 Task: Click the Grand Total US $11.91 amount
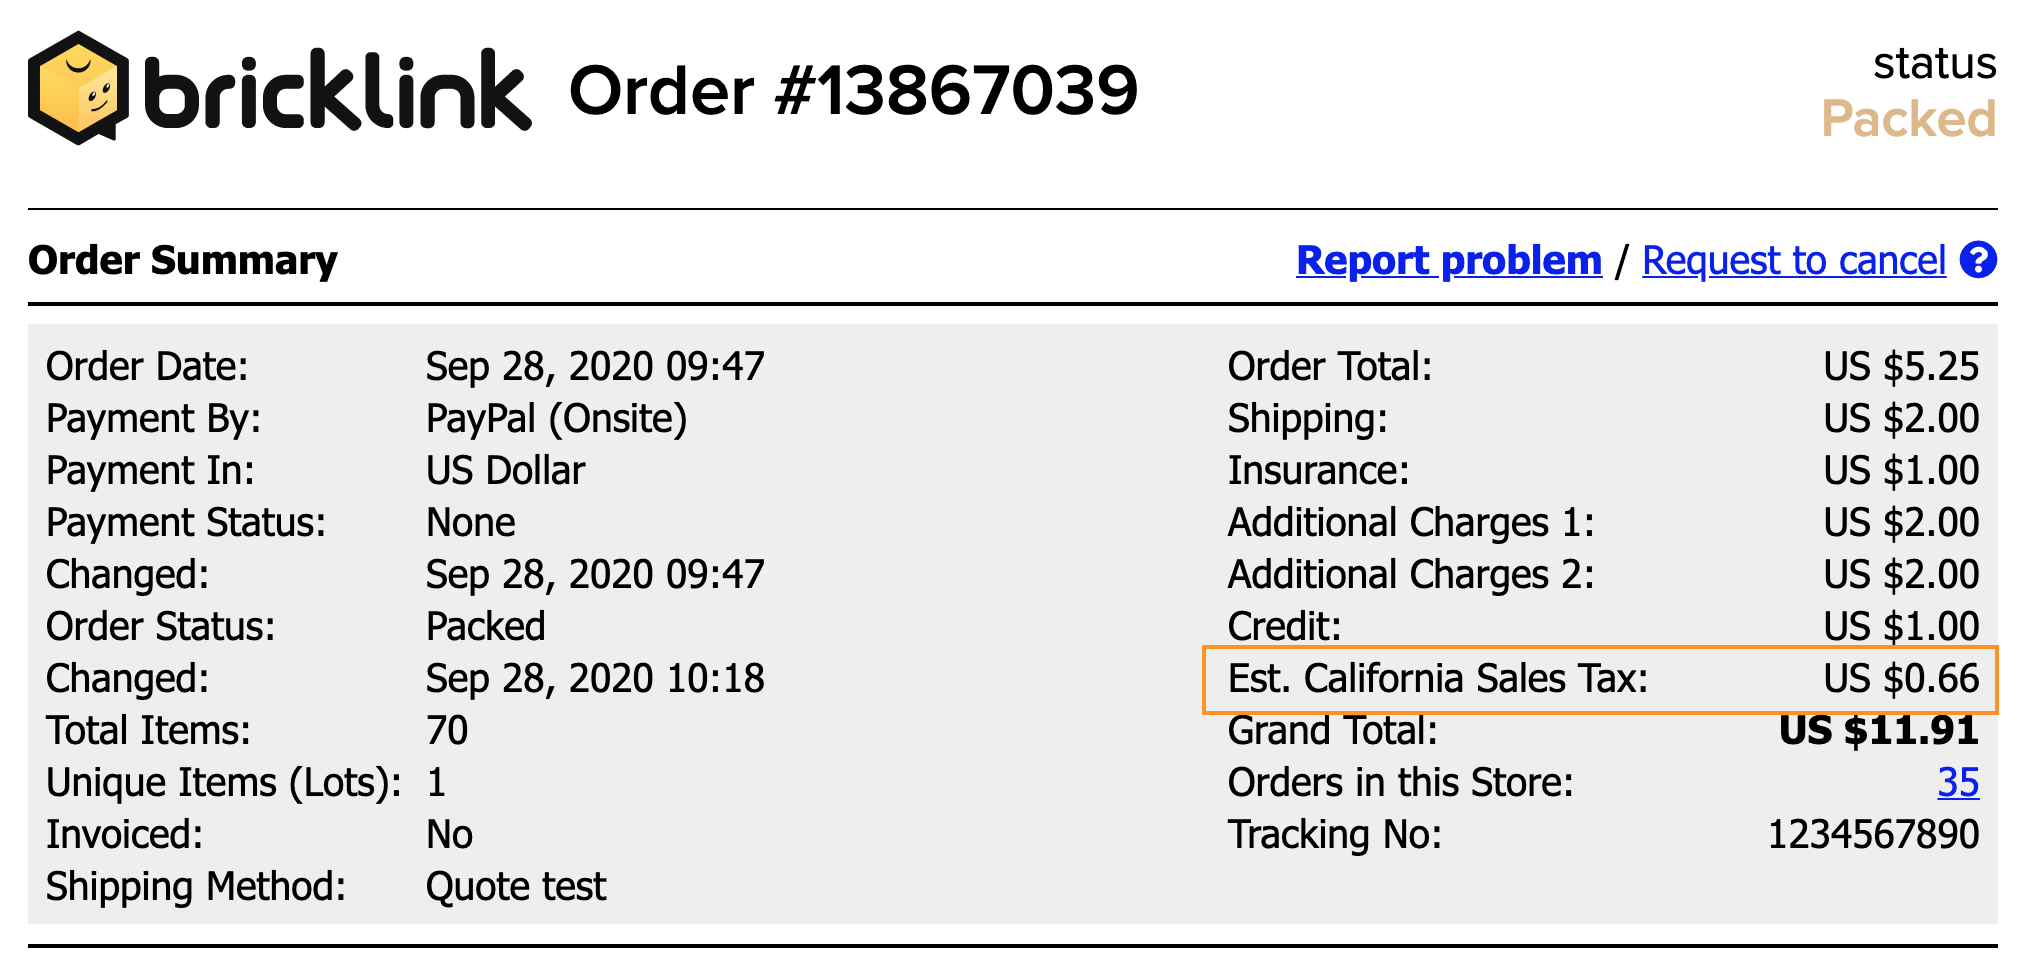pyautogui.click(x=1878, y=731)
